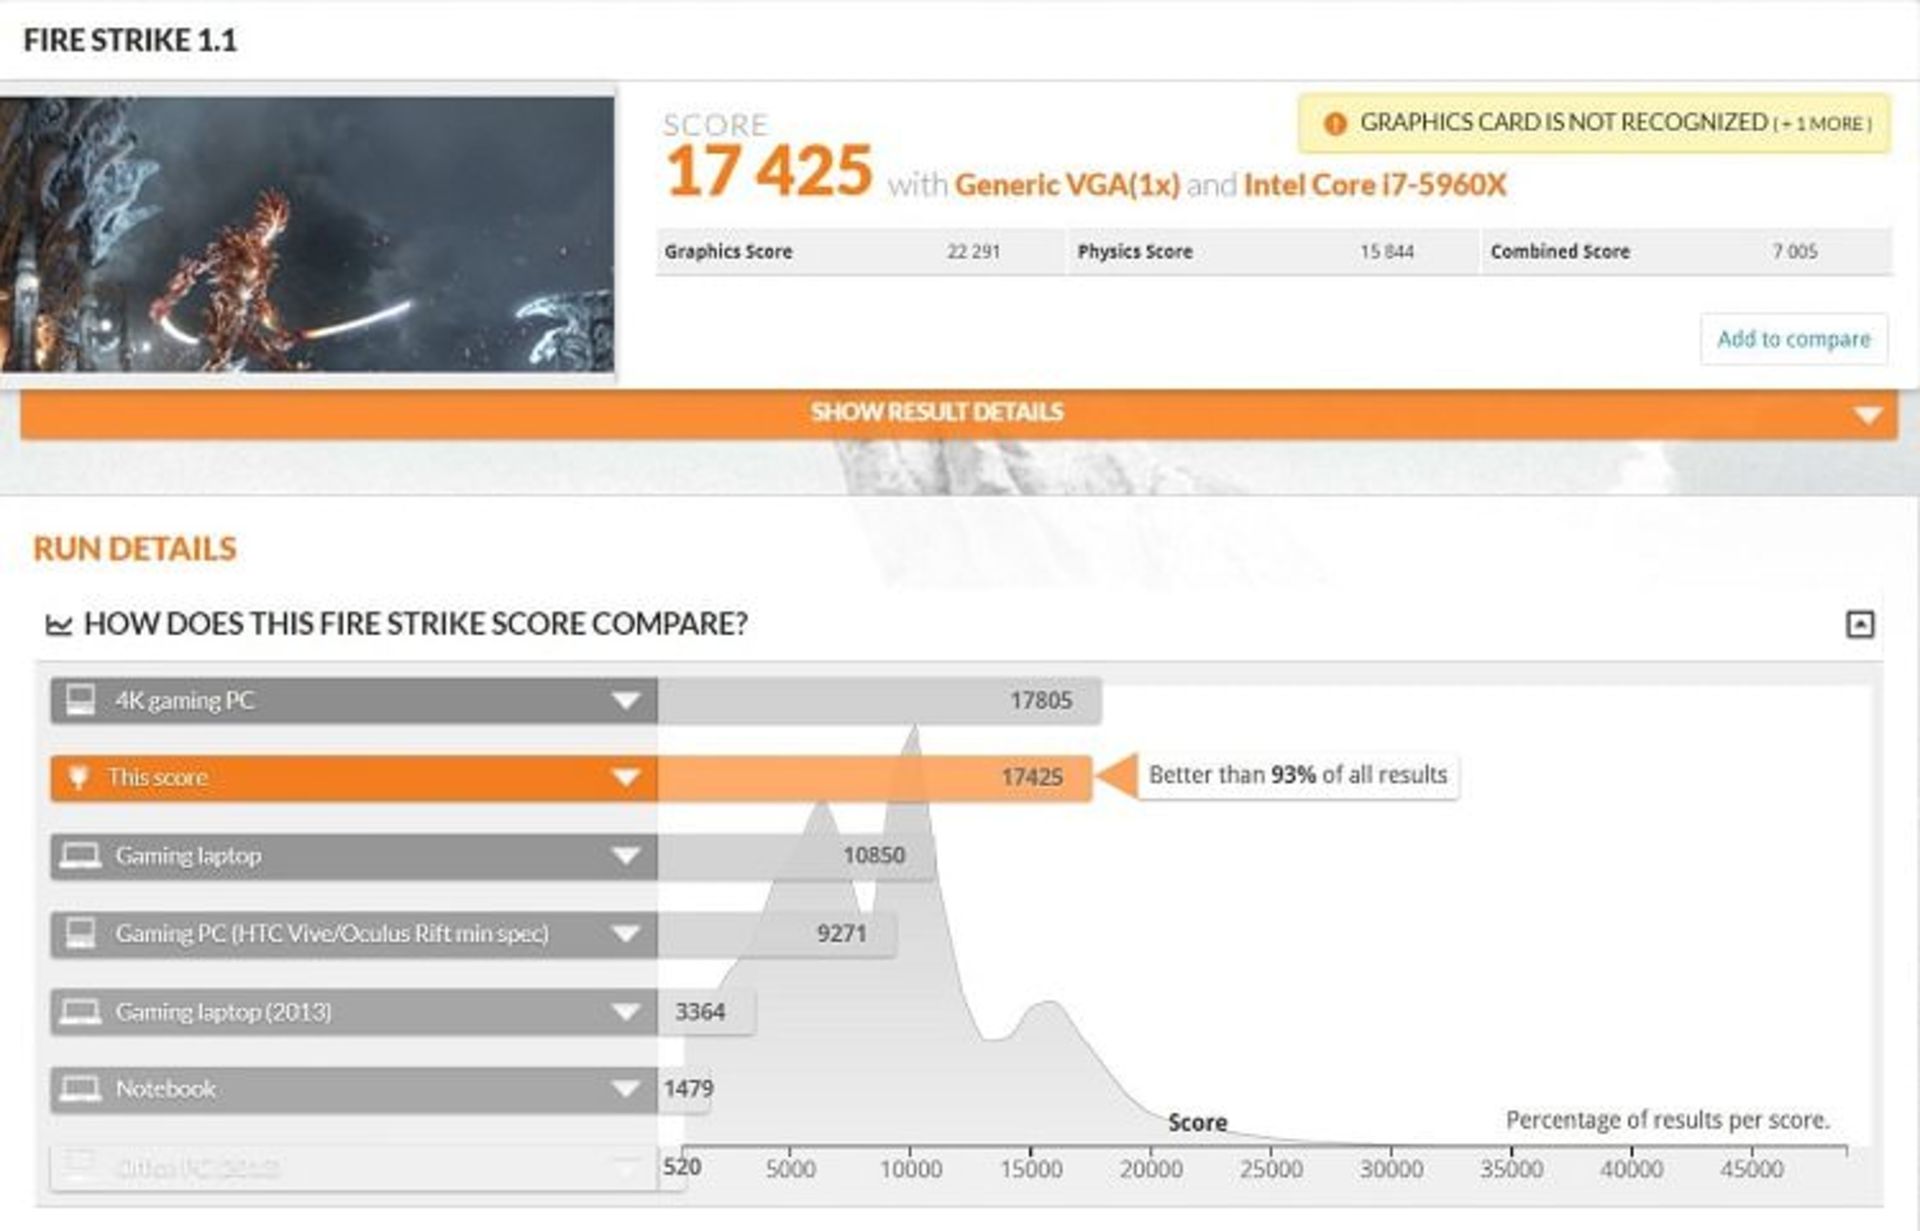Click the (+1 MORE) warning text

point(1822,124)
